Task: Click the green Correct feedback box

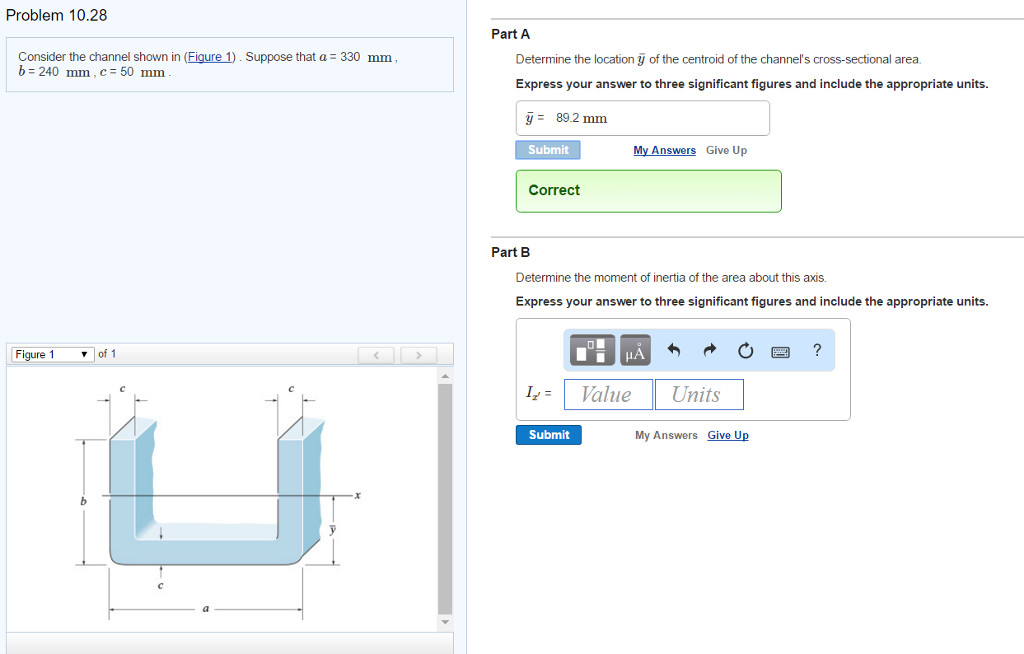Action: click(x=648, y=191)
